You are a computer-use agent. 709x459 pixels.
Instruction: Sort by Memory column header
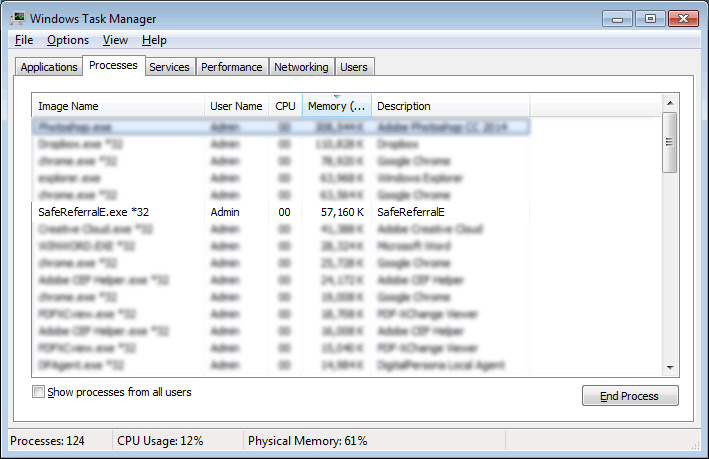337,106
